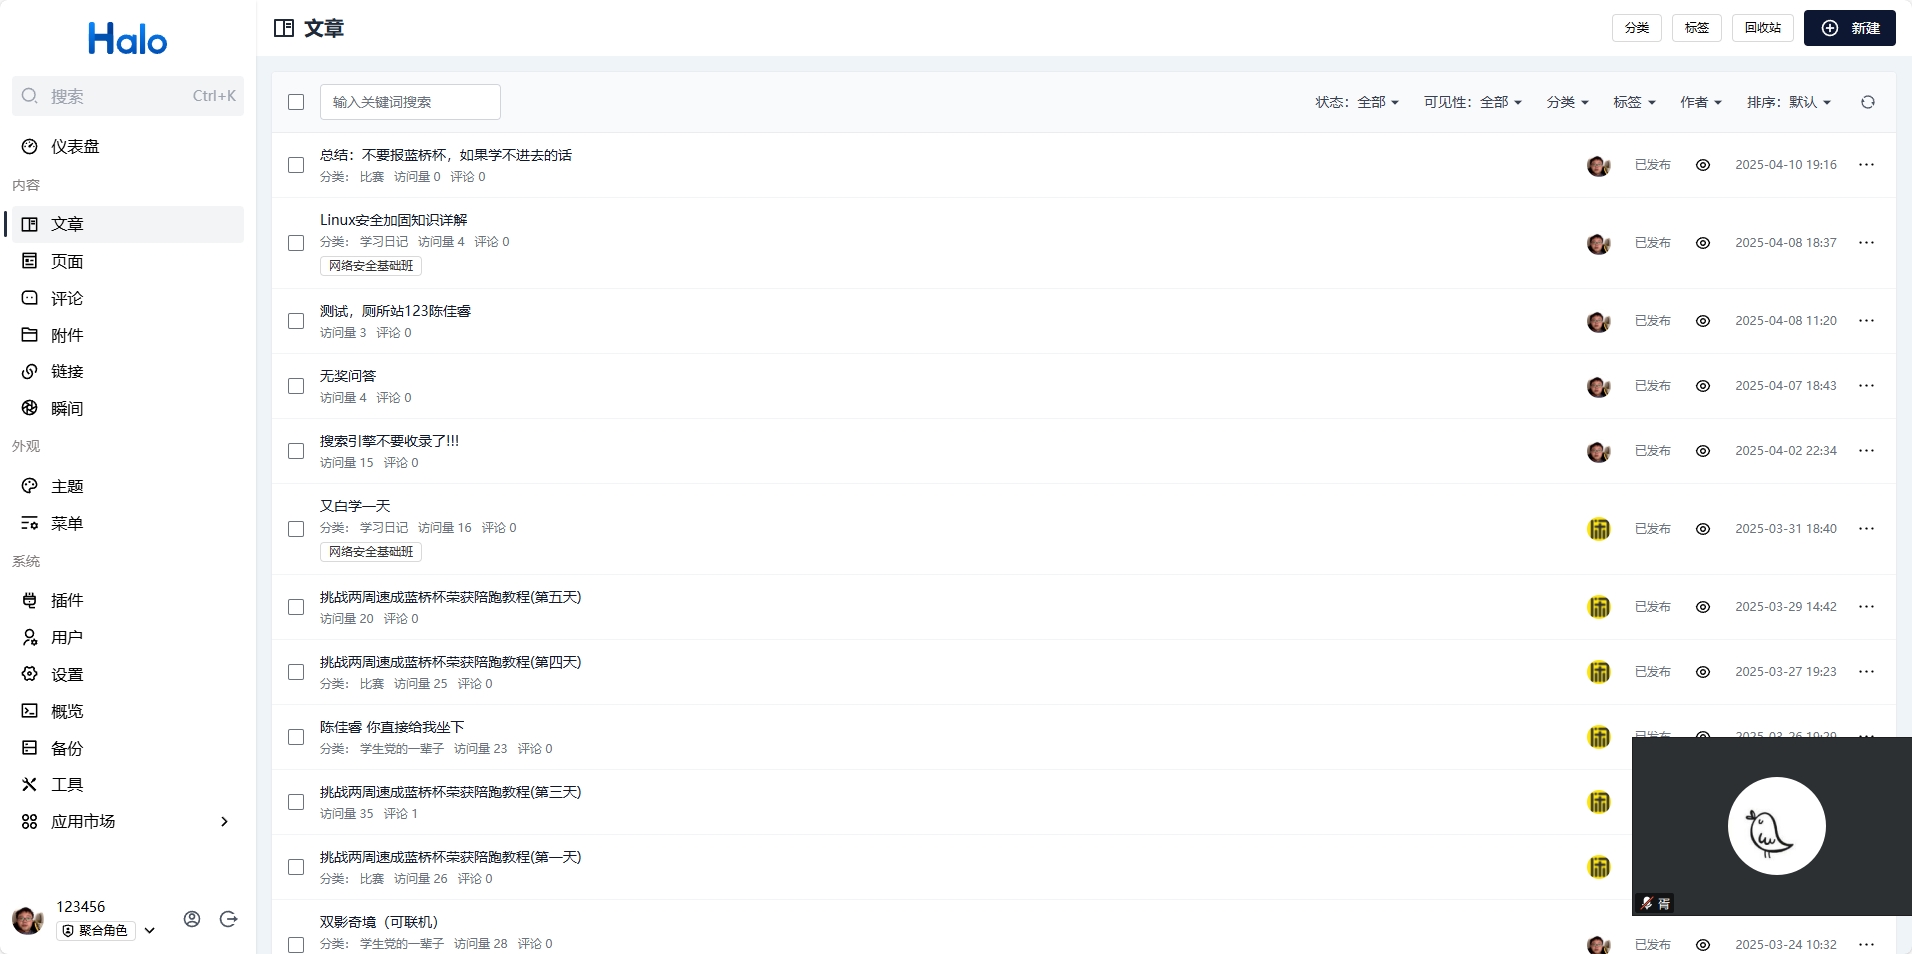Click the bird avatar in video overlay
The height and width of the screenshot is (954, 1912).
point(1776,826)
